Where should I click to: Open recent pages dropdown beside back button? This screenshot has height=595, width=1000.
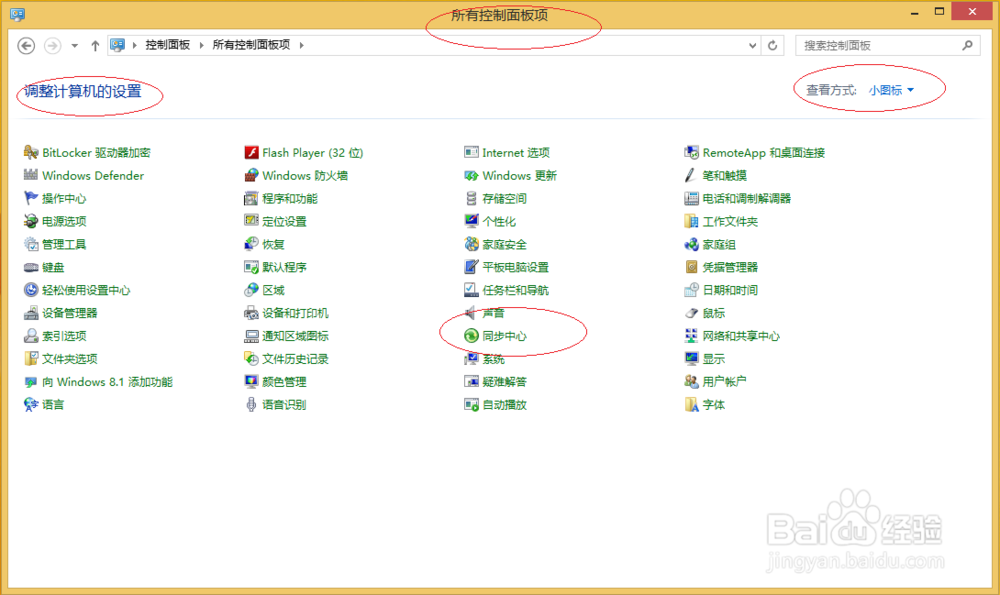75,45
